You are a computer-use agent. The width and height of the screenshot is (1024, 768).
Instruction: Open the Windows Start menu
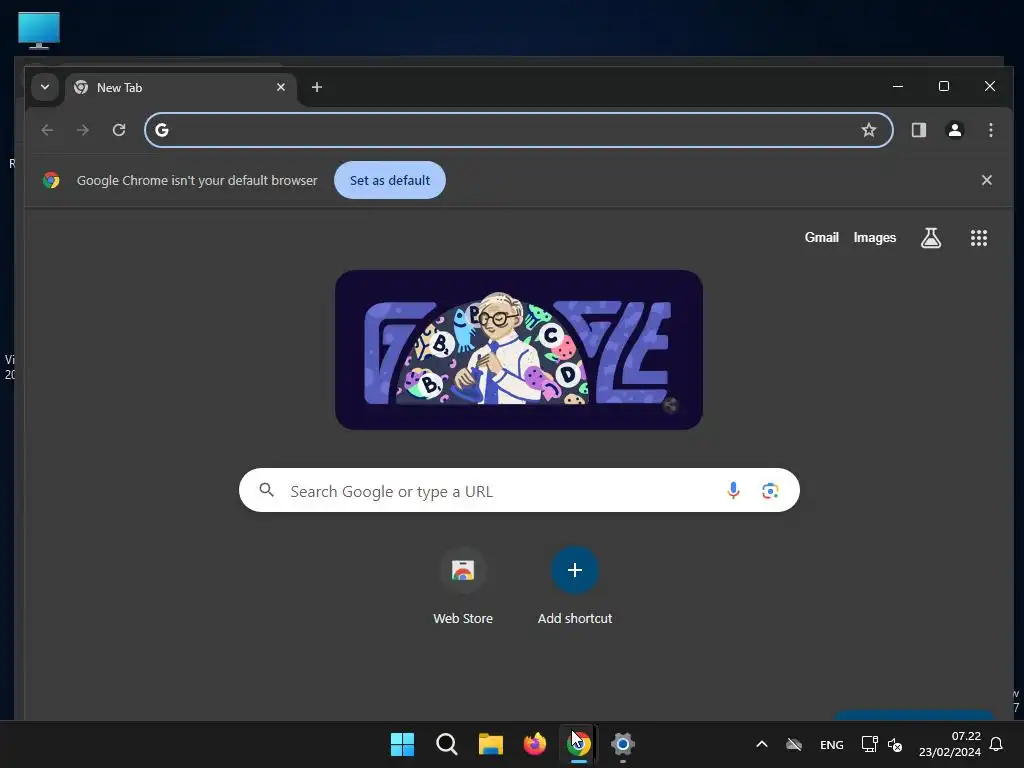402,744
